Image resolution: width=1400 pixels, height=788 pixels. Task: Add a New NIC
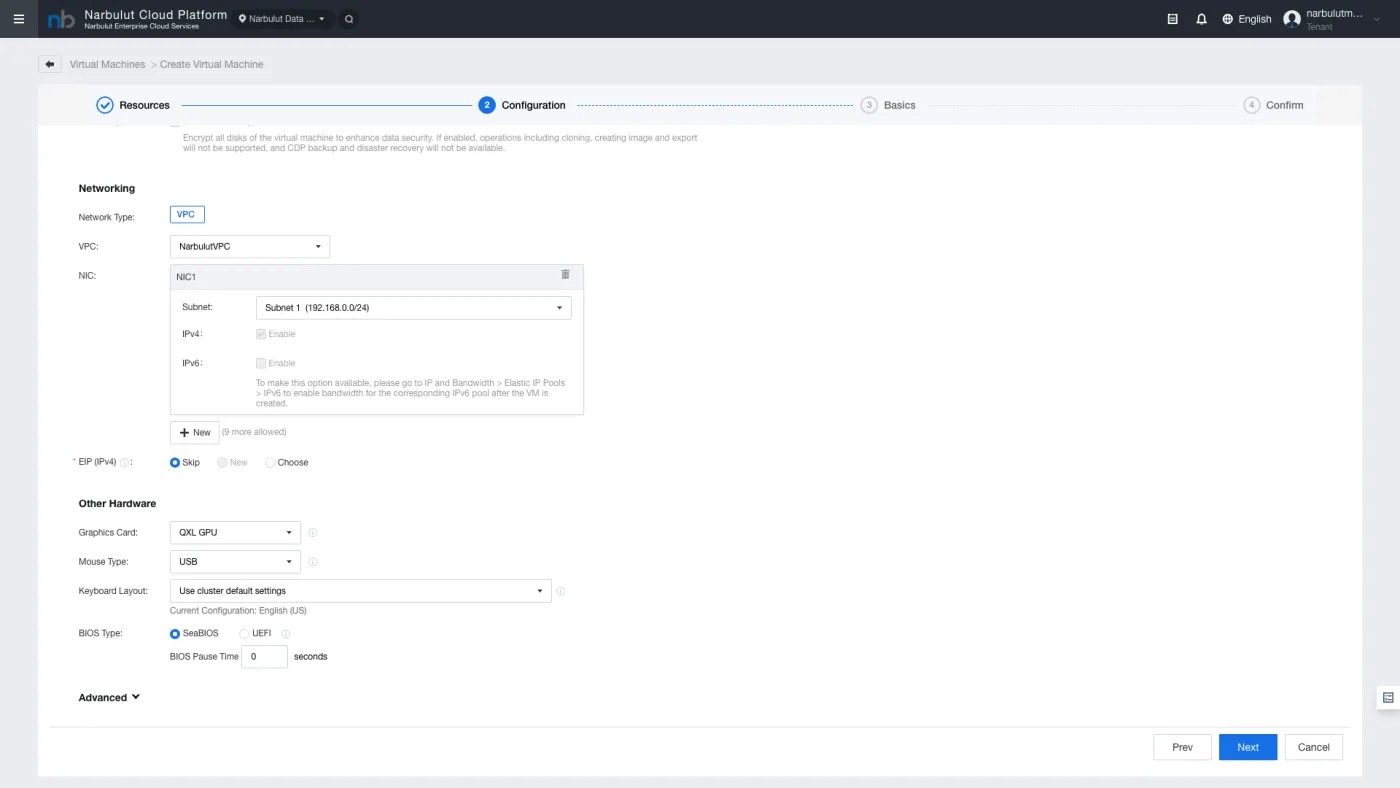[x=195, y=433]
